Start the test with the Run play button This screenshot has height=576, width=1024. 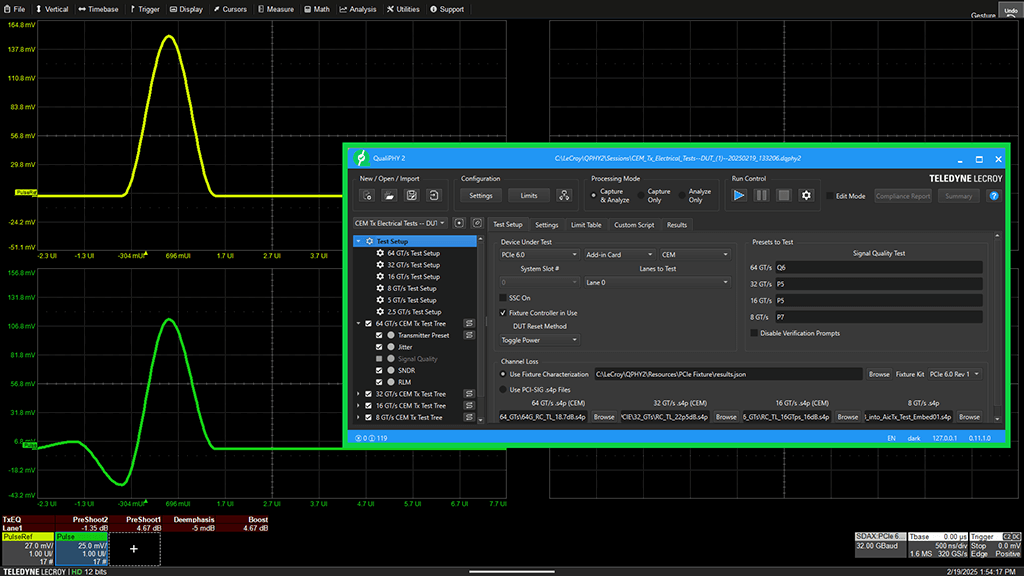[739, 196]
